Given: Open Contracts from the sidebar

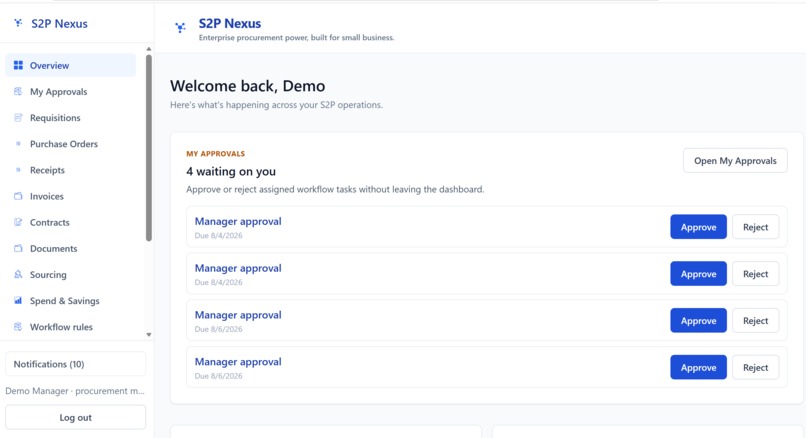Looking at the screenshot, I should (x=71, y=222).
